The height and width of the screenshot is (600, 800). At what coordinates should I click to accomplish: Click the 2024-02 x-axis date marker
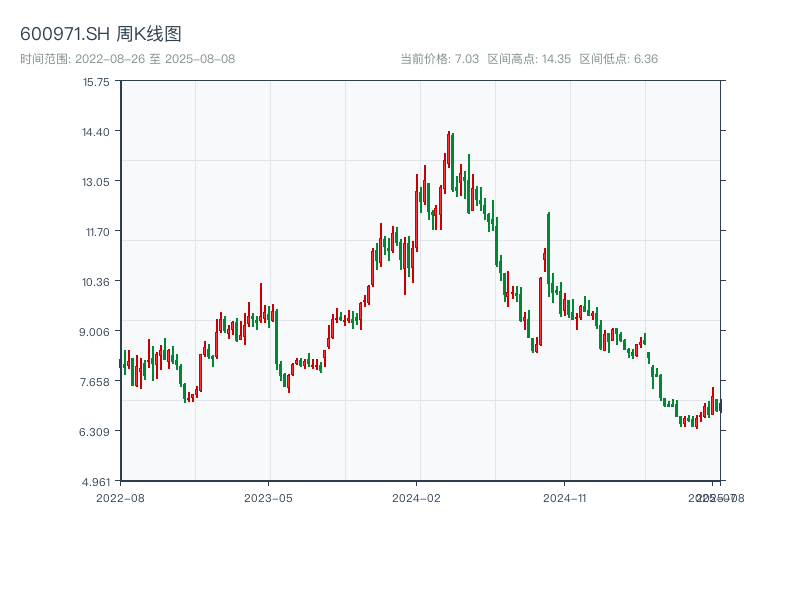(x=417, y=497)
